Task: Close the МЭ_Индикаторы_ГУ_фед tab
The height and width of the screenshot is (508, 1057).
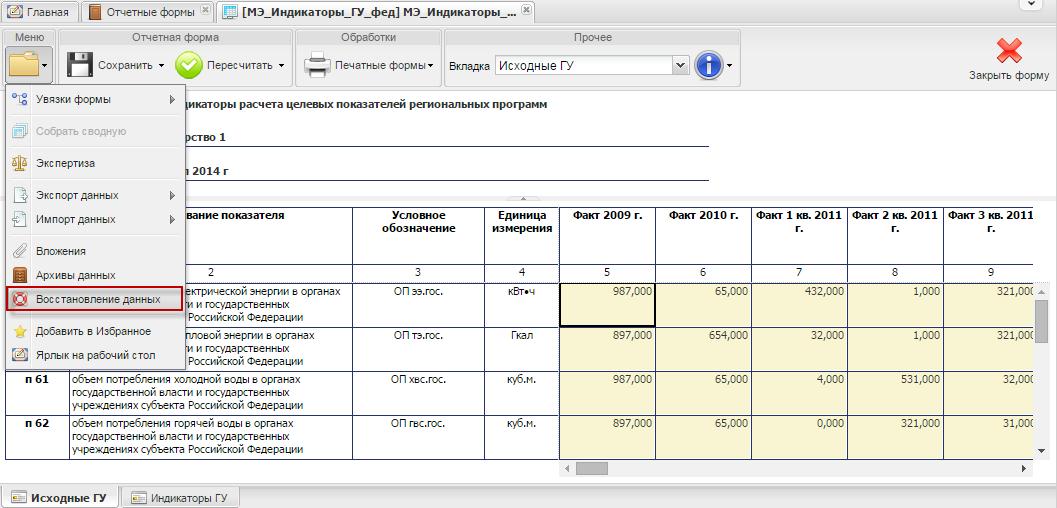Action: 526,10
